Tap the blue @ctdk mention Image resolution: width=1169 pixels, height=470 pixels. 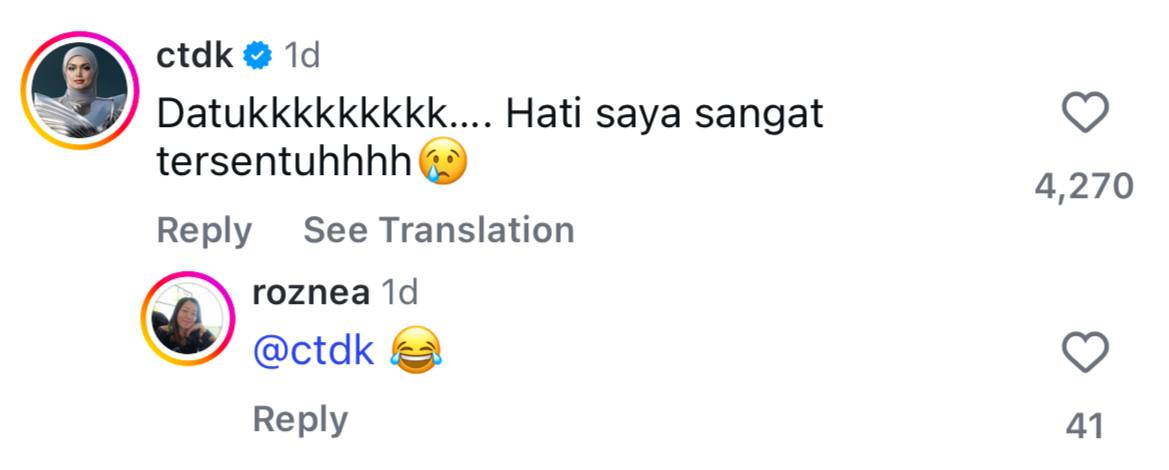(x=314, y=351)
